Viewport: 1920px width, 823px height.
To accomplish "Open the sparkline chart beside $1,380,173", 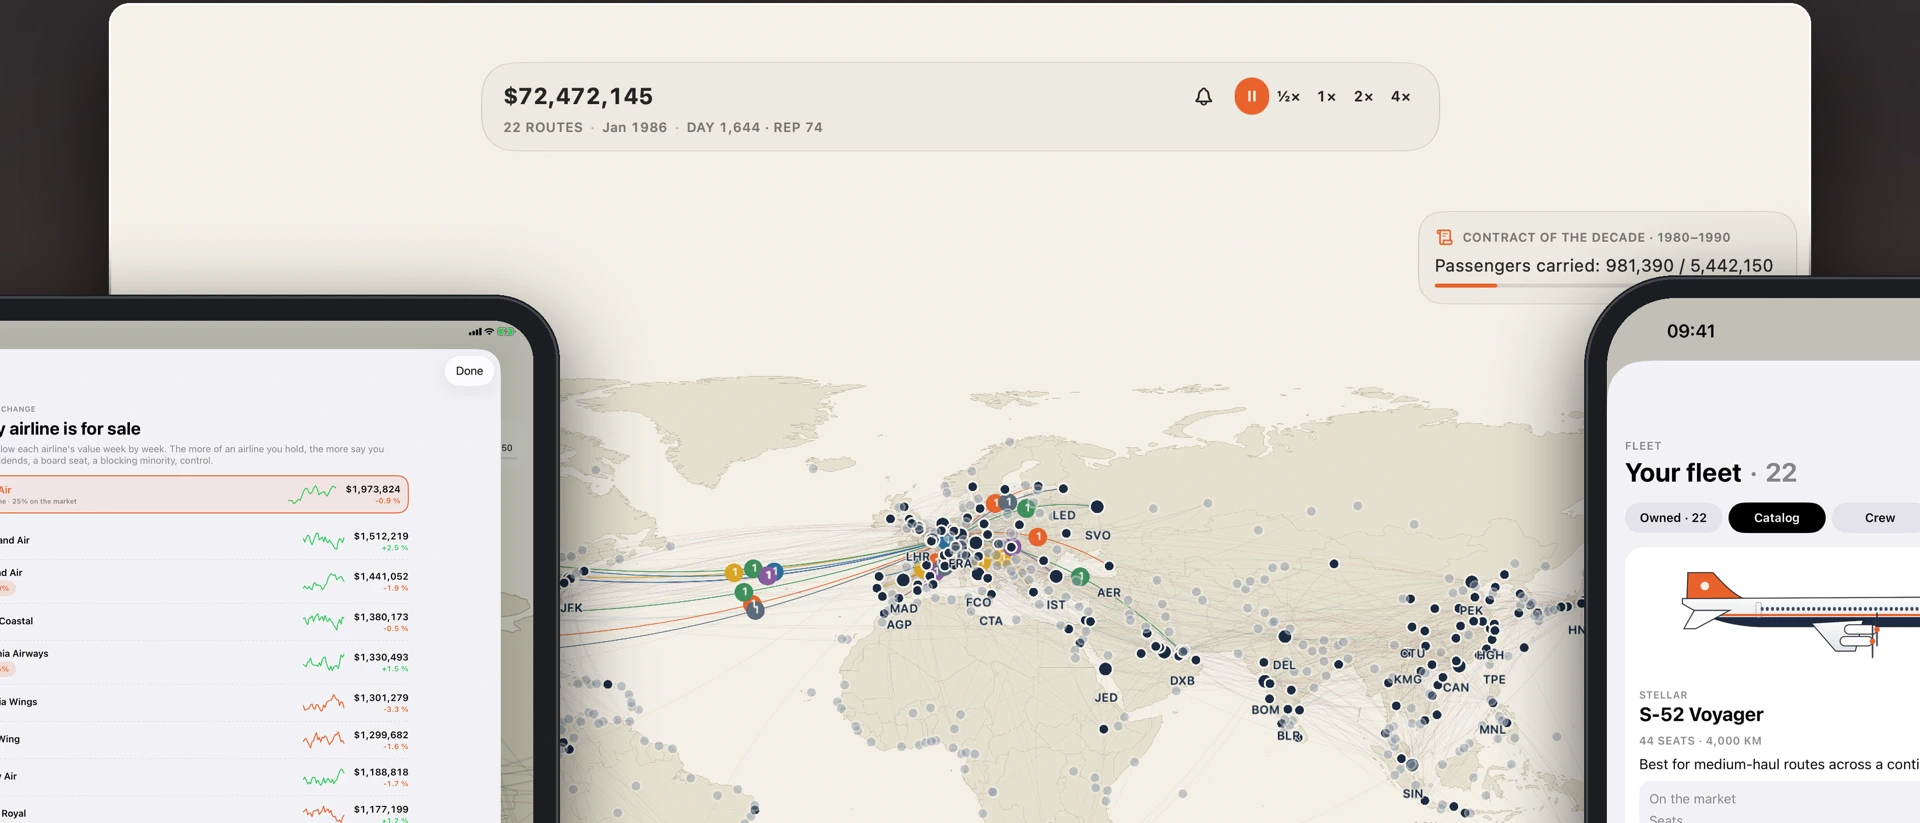I will coord(324,621).
